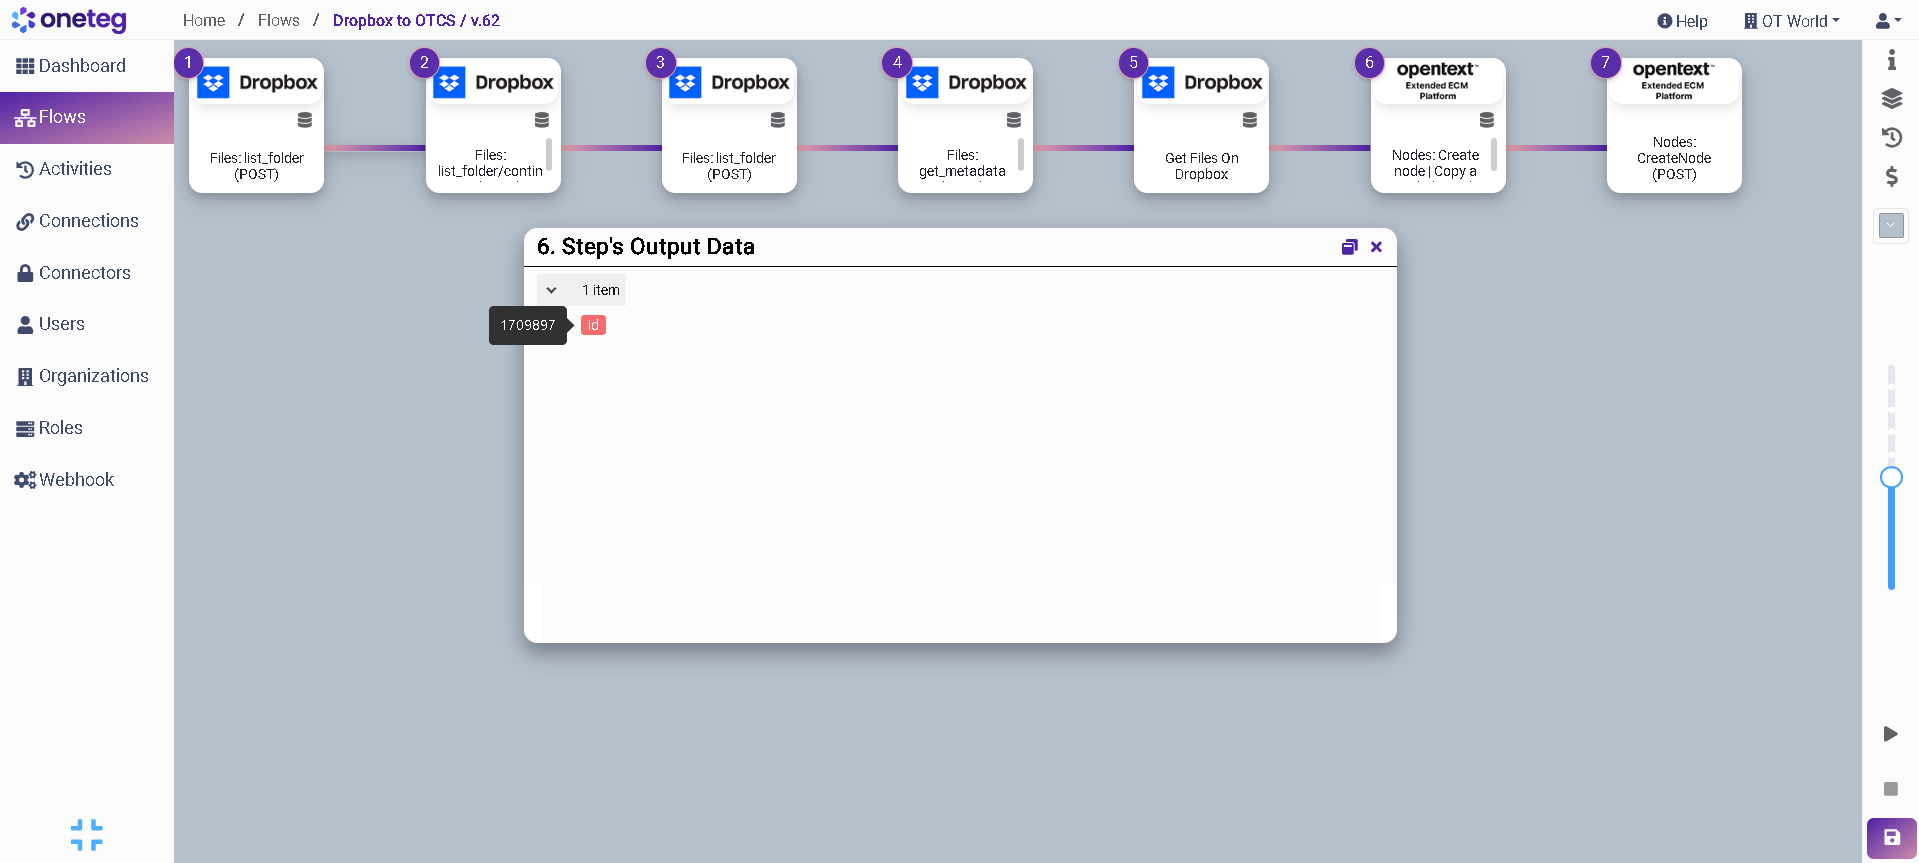Open the flow history icon
Screen dimensions: 1919x863
coord(1891,137)
